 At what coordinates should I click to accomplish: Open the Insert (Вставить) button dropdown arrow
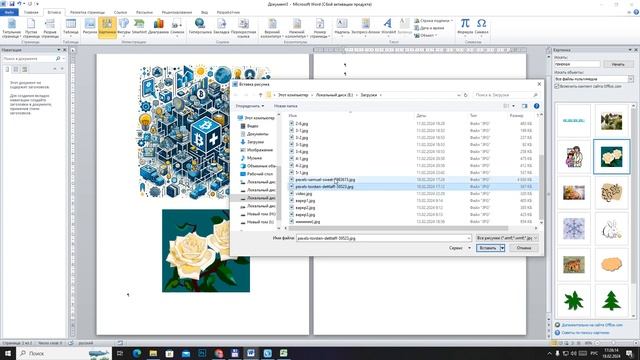coord(502,248)
